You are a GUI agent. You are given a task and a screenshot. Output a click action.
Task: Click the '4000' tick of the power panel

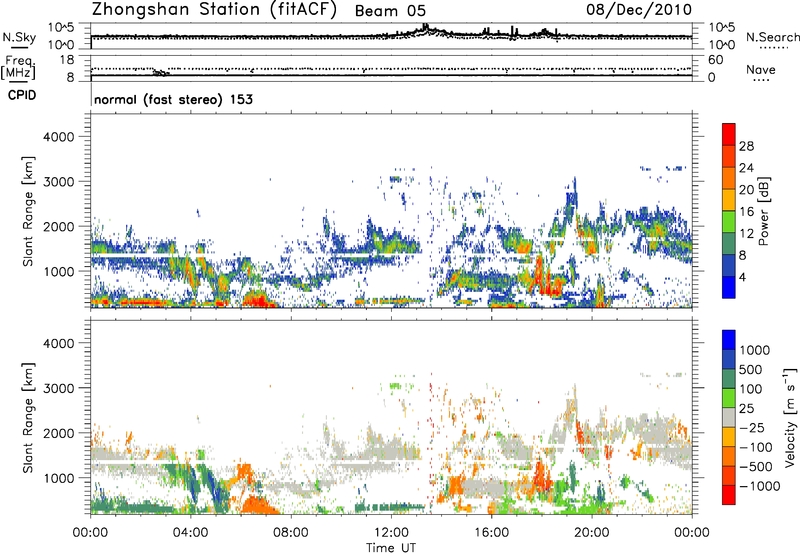(58, 137)
